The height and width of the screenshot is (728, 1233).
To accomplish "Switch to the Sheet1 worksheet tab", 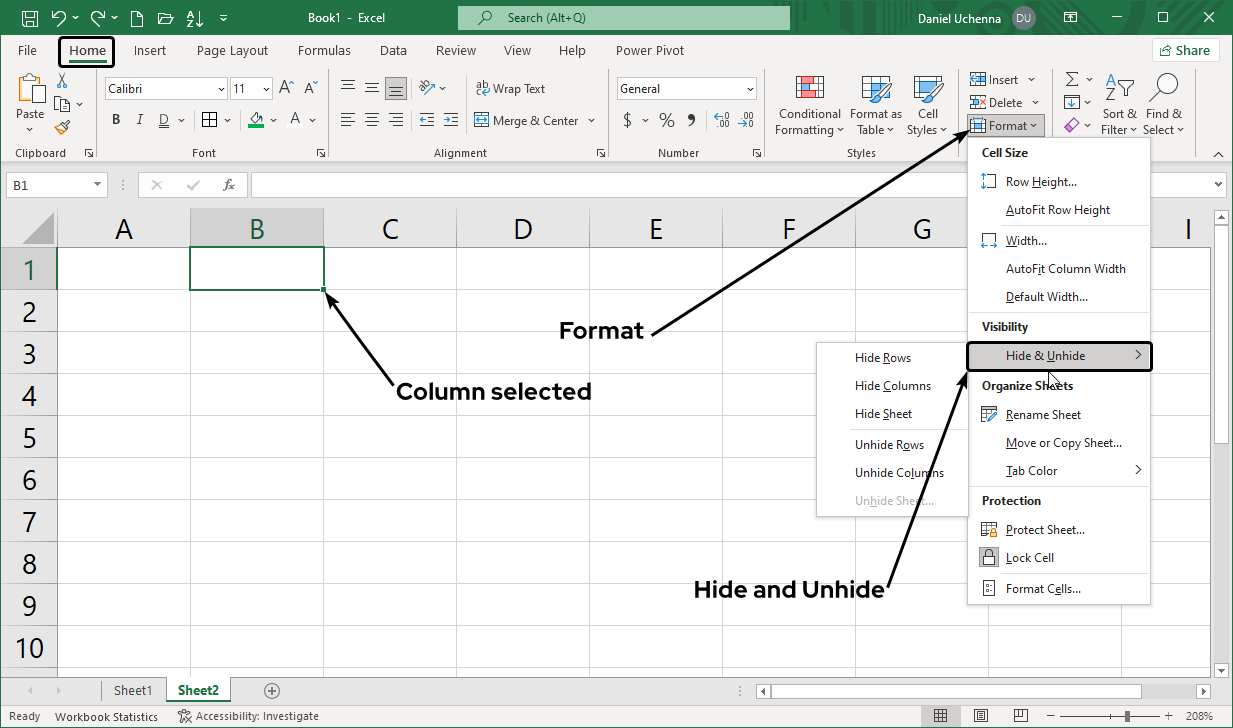I will (134, 689).
